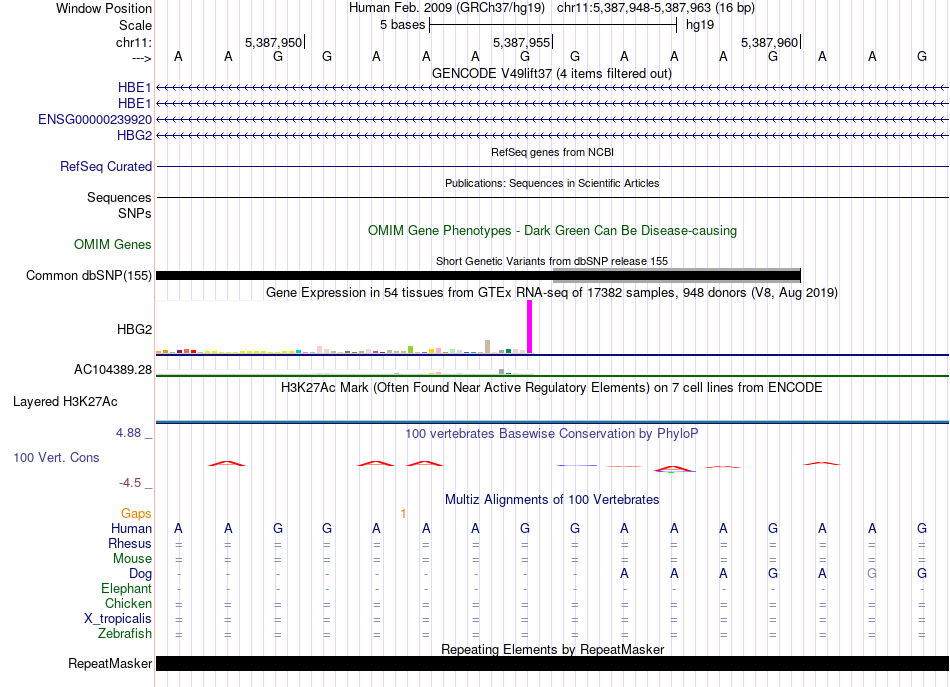Click the Sequences SNPs track label

pyautogui.click(x=119, y=205)
